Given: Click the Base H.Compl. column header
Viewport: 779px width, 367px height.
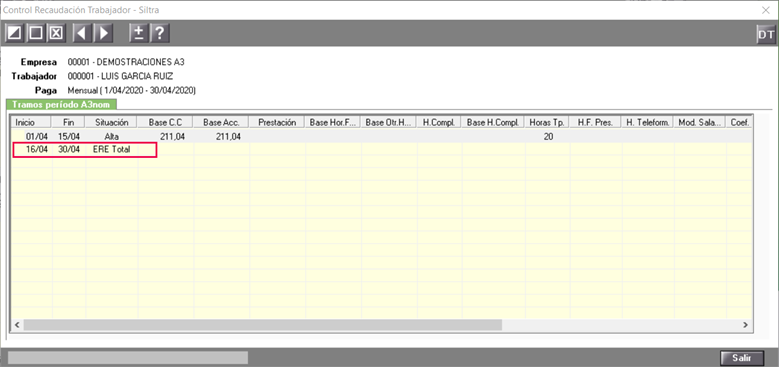Looking at the screenshot, I should (x=493, y=122).
